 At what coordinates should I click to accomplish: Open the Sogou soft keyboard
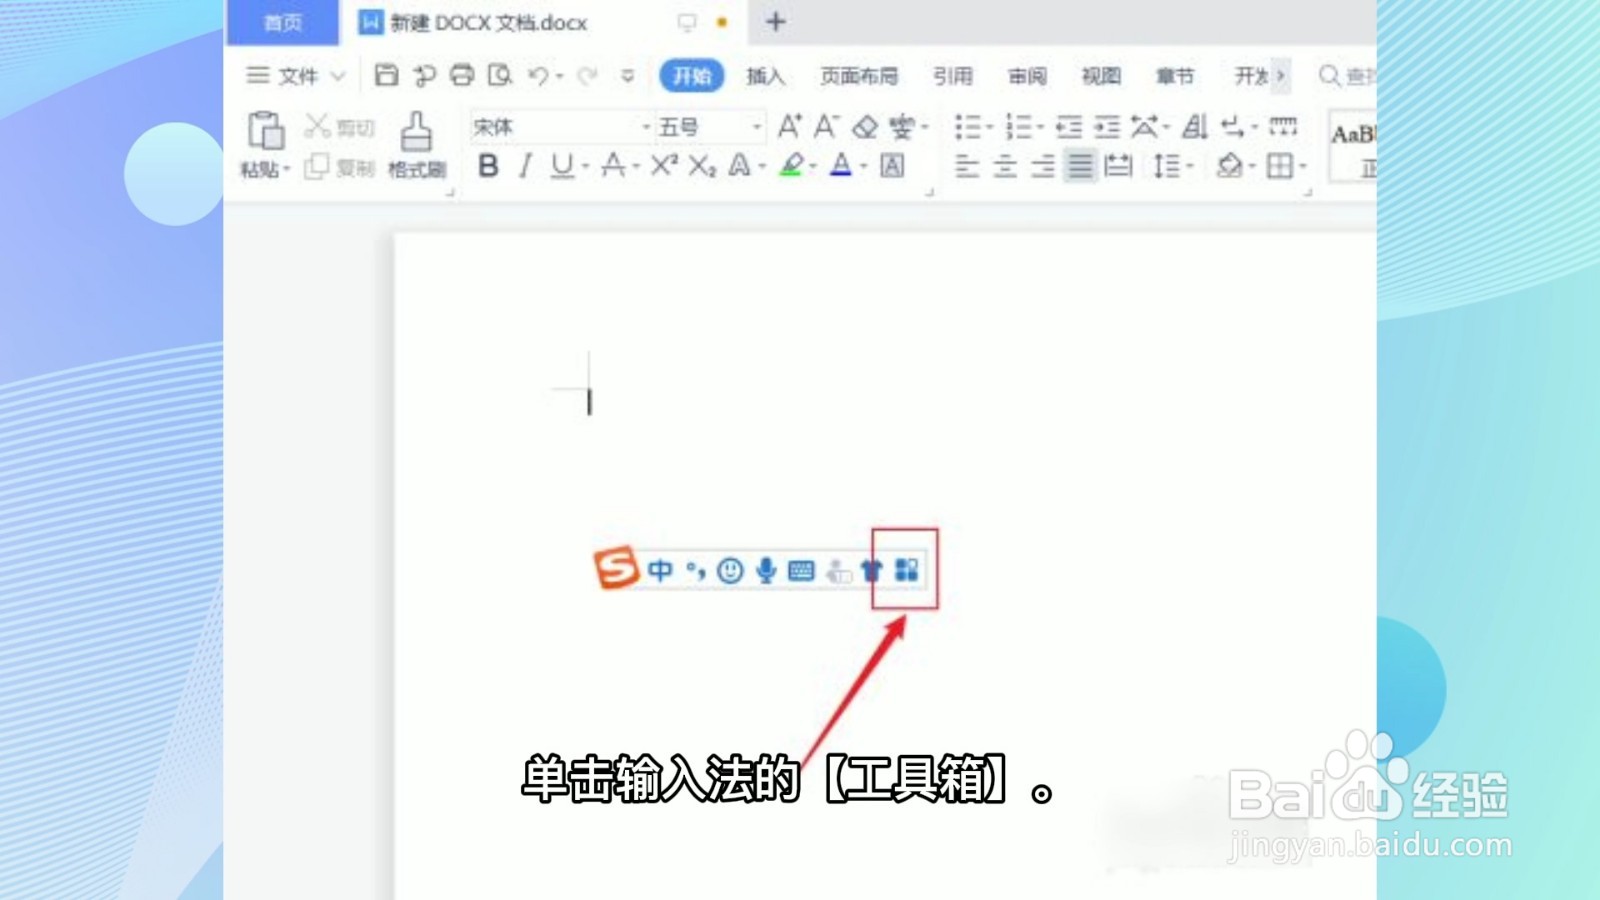coord(801,570)
